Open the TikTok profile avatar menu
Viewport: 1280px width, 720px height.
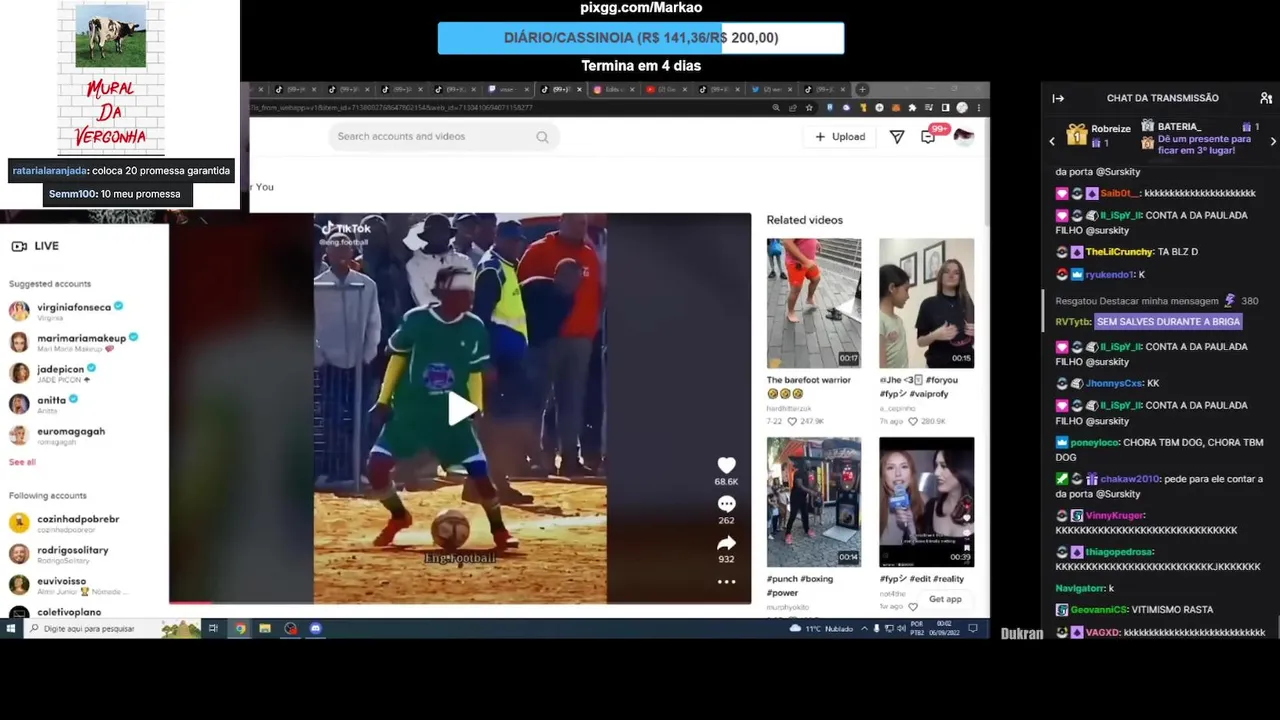[x=964, y=137]
